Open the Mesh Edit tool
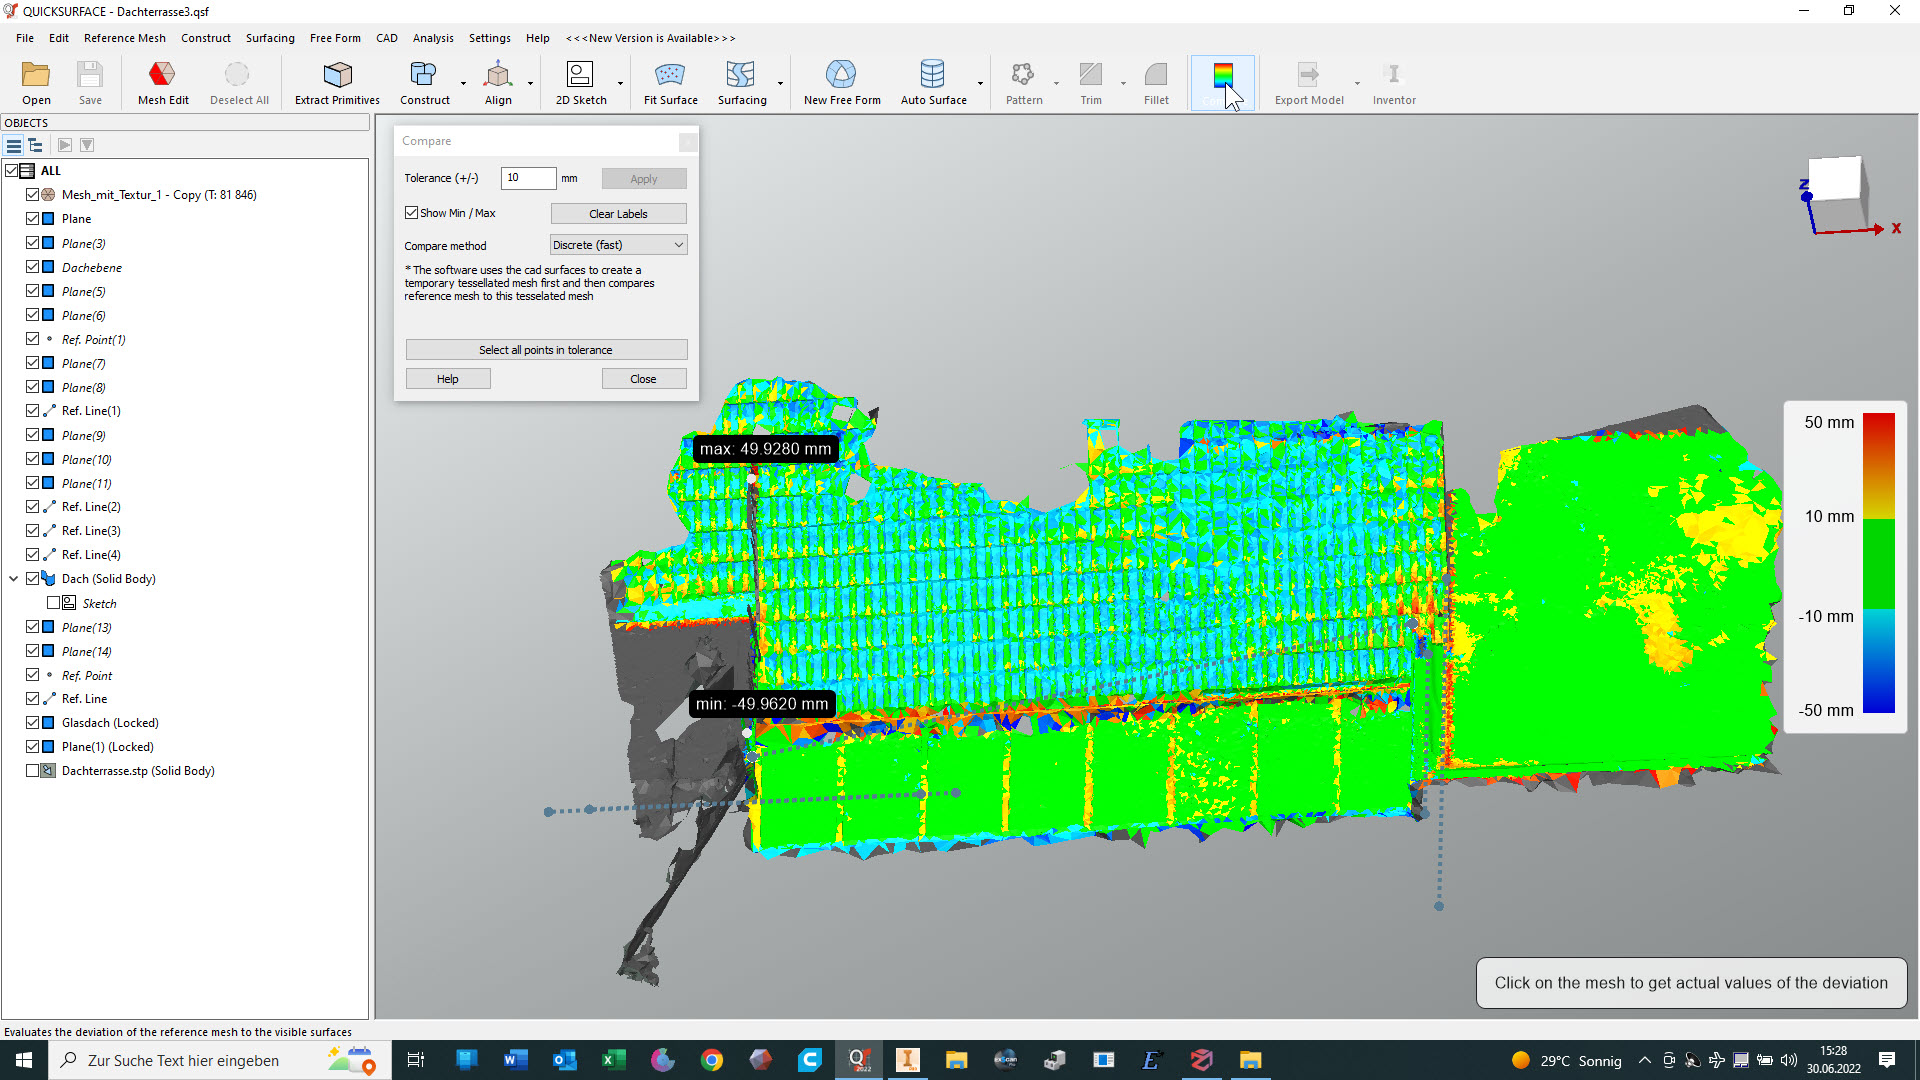This screenshot has height=1080, width=1920. click(x=163, y=82)
